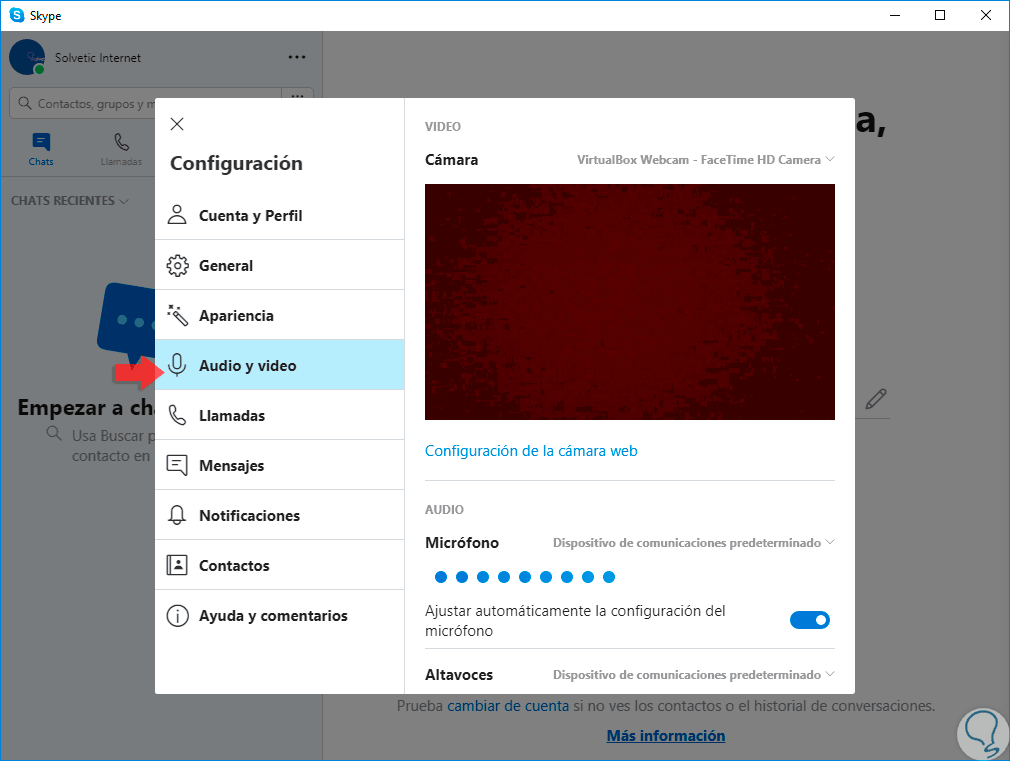Open General settings section
The width and height of the screenshot is (1010, 761).
click(x=280, y=265)
